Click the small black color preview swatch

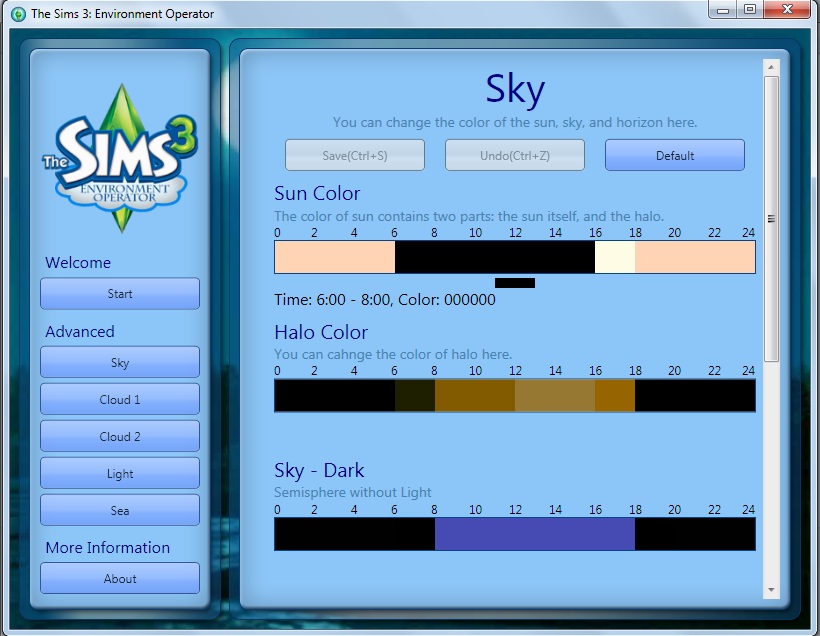[515, 283]
